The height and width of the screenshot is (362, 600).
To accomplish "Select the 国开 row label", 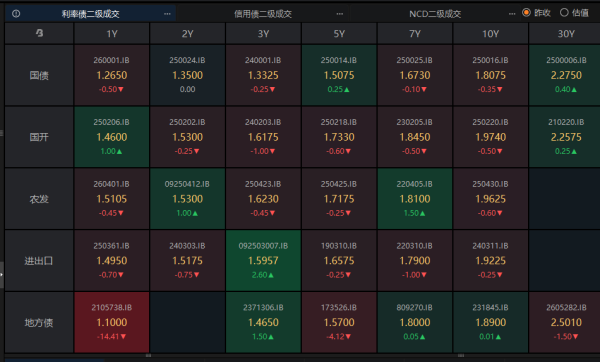I will 39,137.
